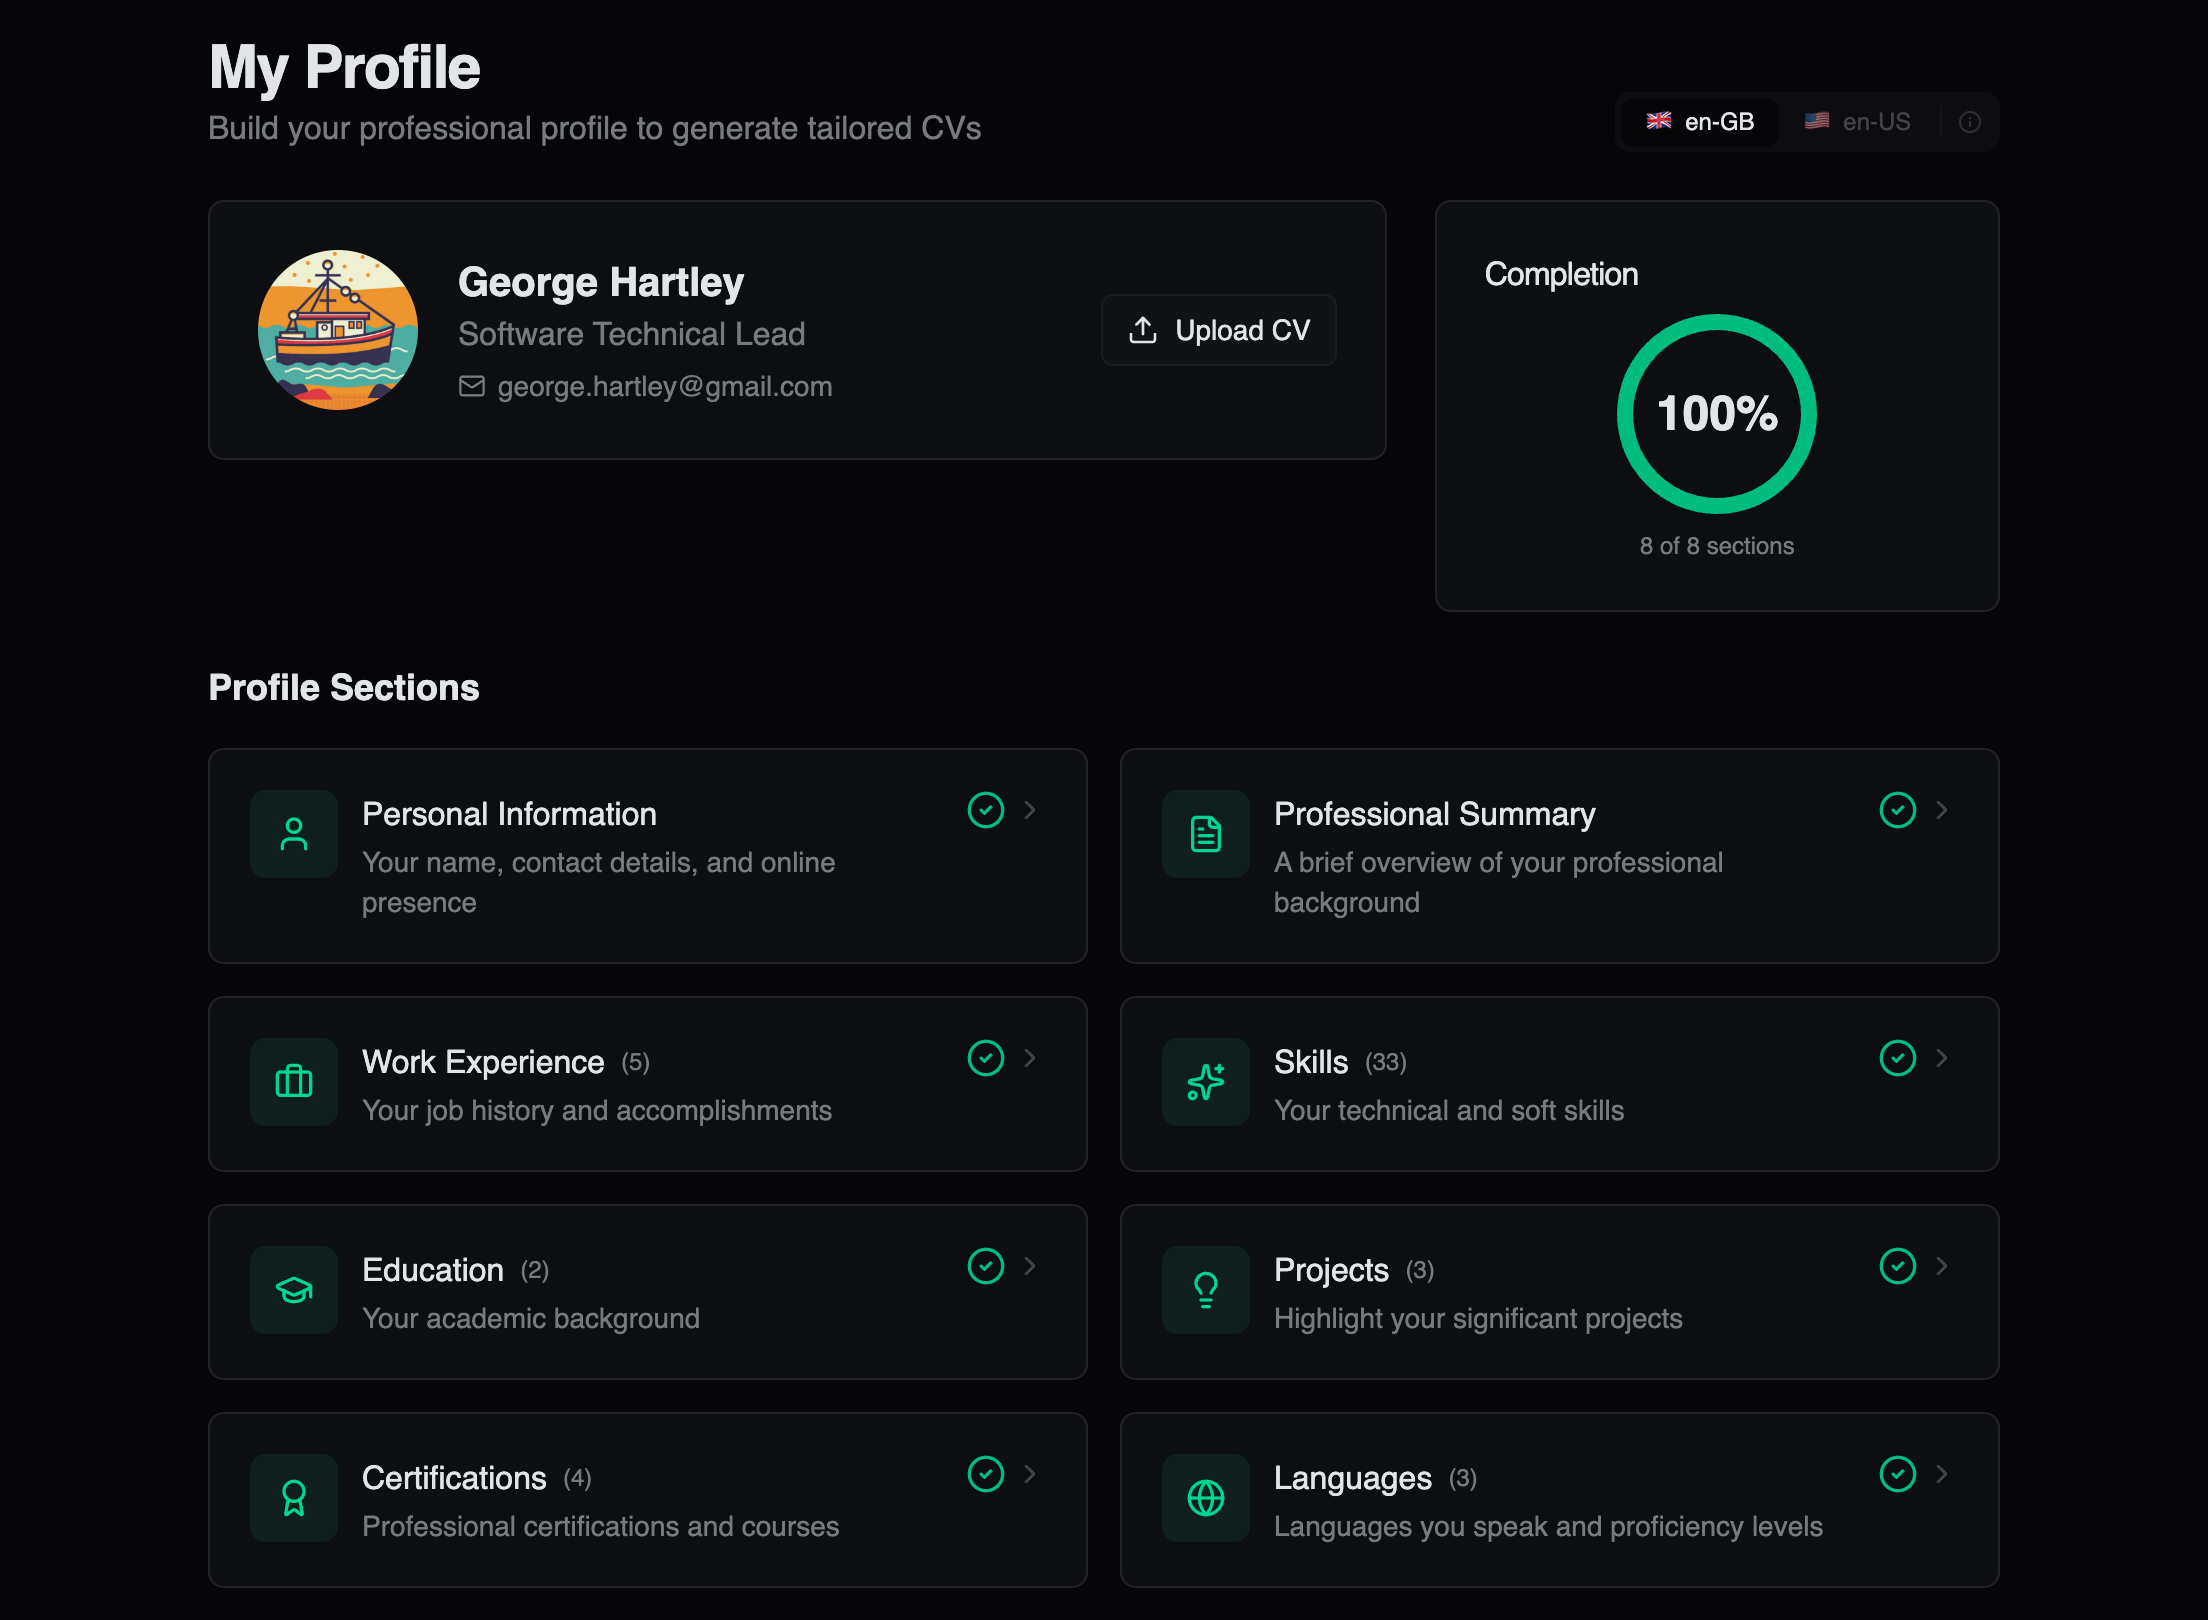Click the Work Experience completed checkmark

click(x=986, y=1058)
